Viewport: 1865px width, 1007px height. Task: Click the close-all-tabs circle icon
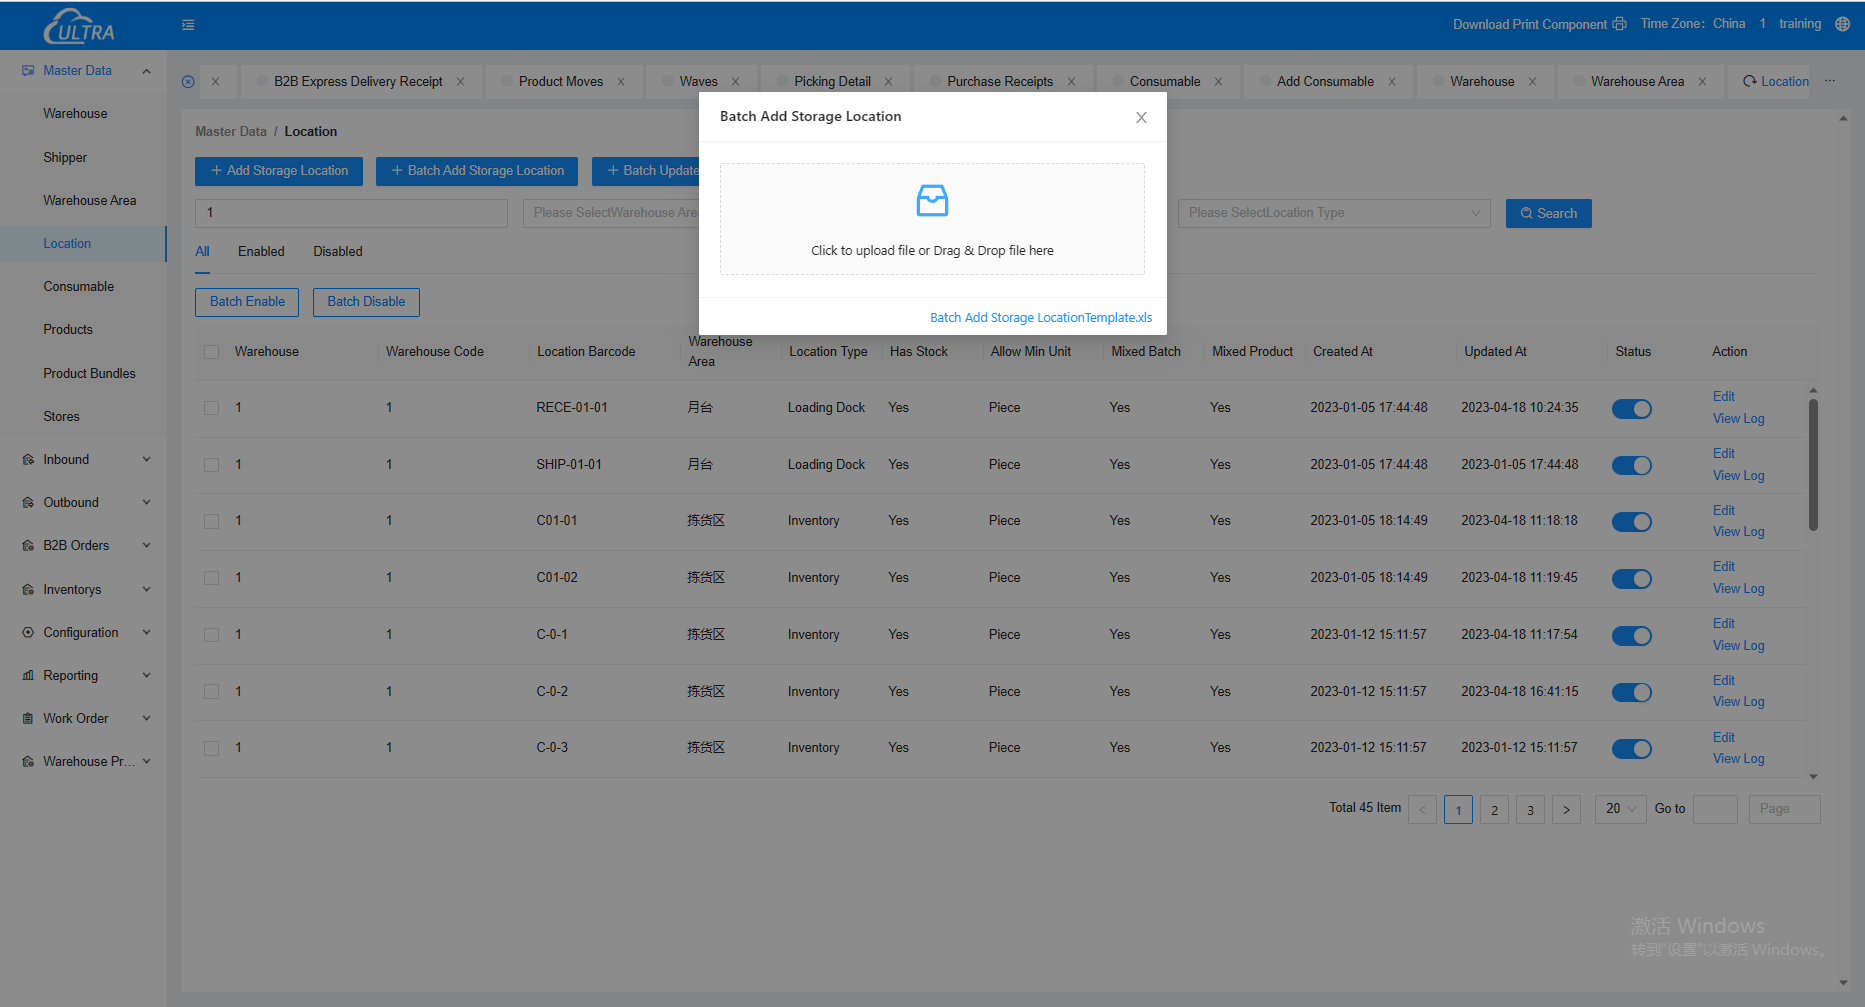188,82
